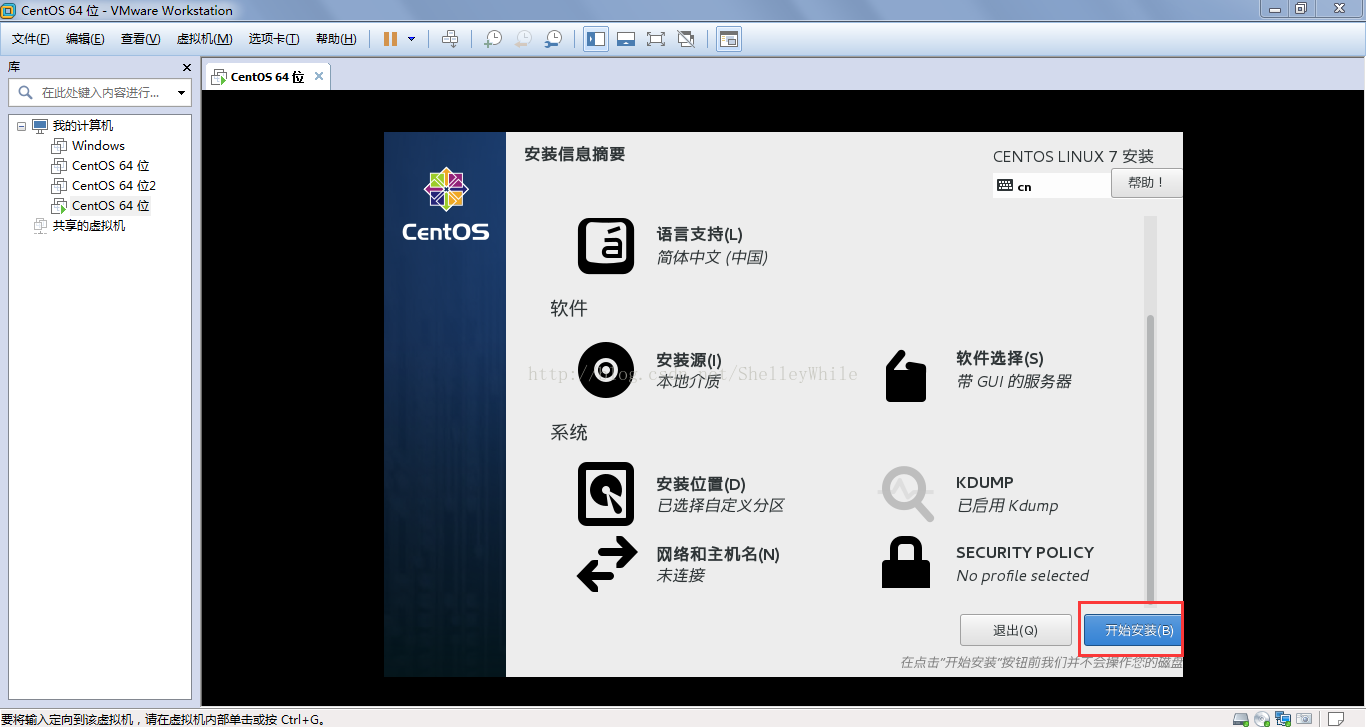
Task: Open the snapshot manager clock-wrench icon
Action: [553, 39]
